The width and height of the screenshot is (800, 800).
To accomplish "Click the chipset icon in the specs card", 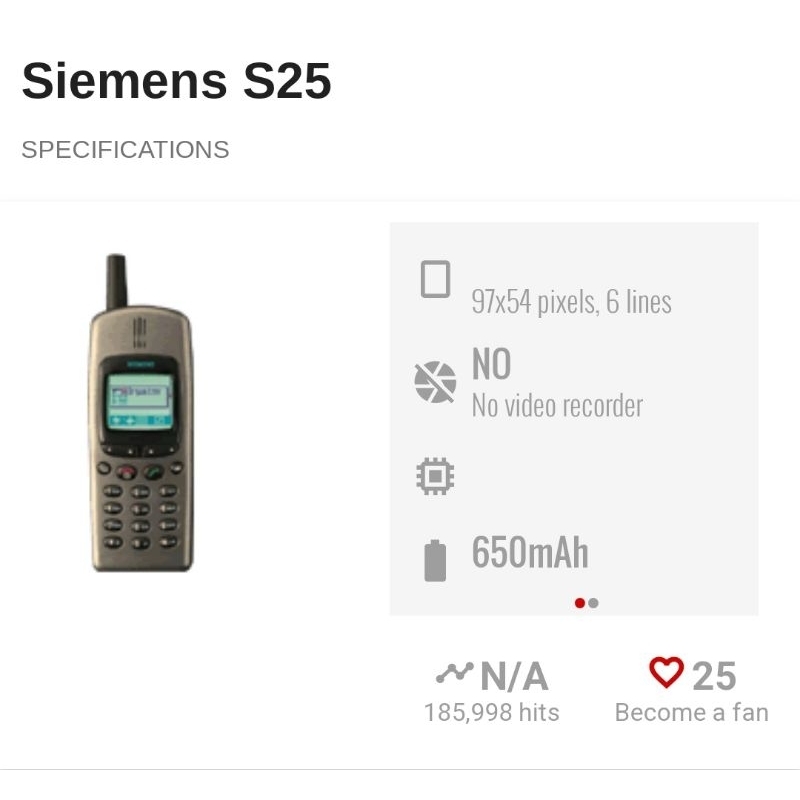I will pyautogui.click(x=435, y=475).
